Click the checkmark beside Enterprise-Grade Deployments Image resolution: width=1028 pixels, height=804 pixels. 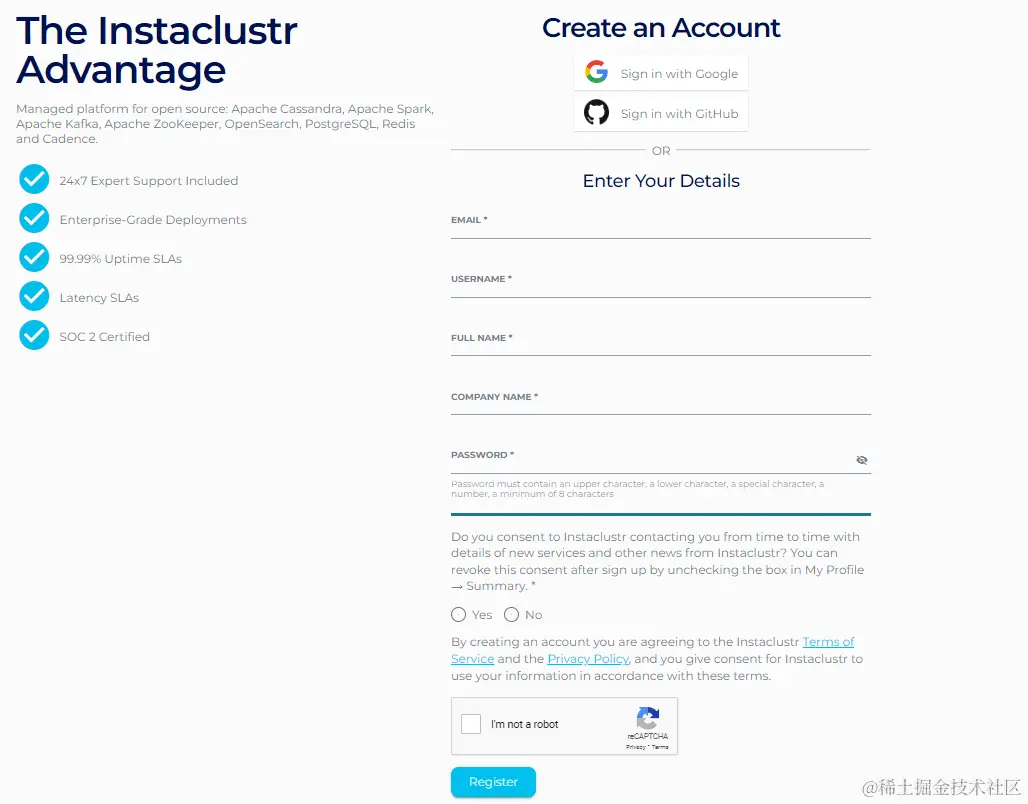(33, 219)
